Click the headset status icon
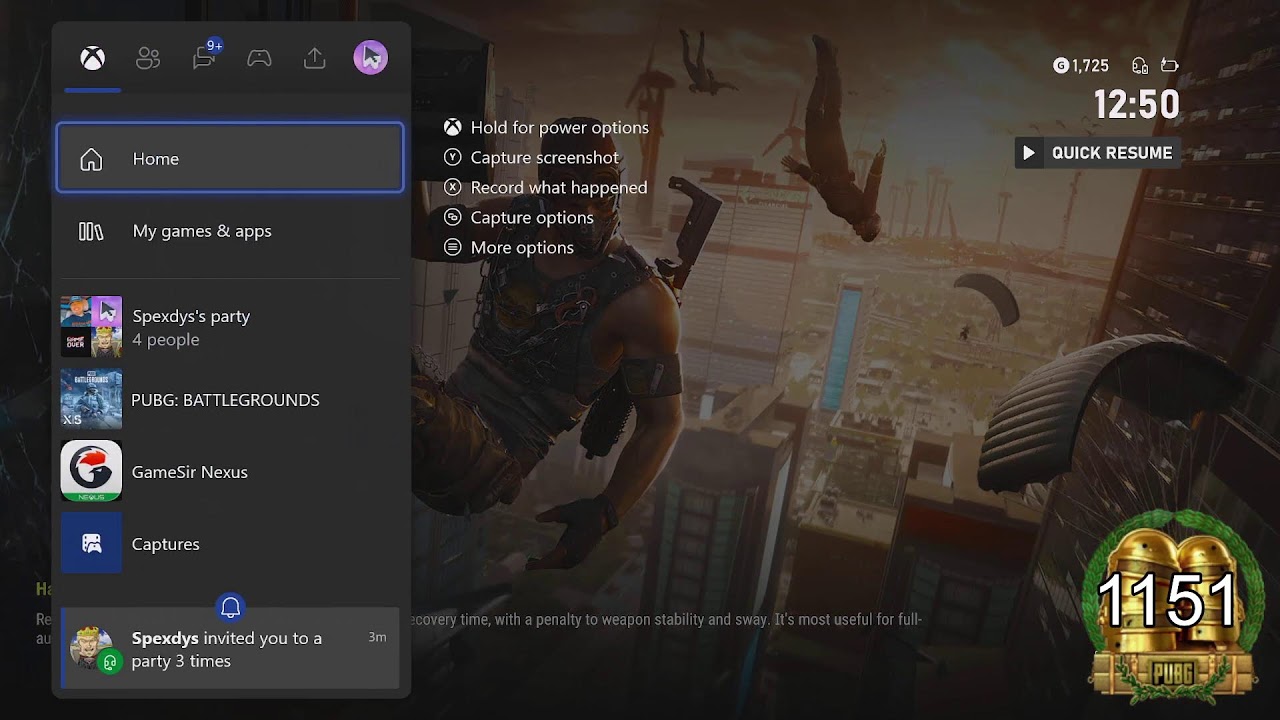 pyautogui.click(x=1140, y=66)
